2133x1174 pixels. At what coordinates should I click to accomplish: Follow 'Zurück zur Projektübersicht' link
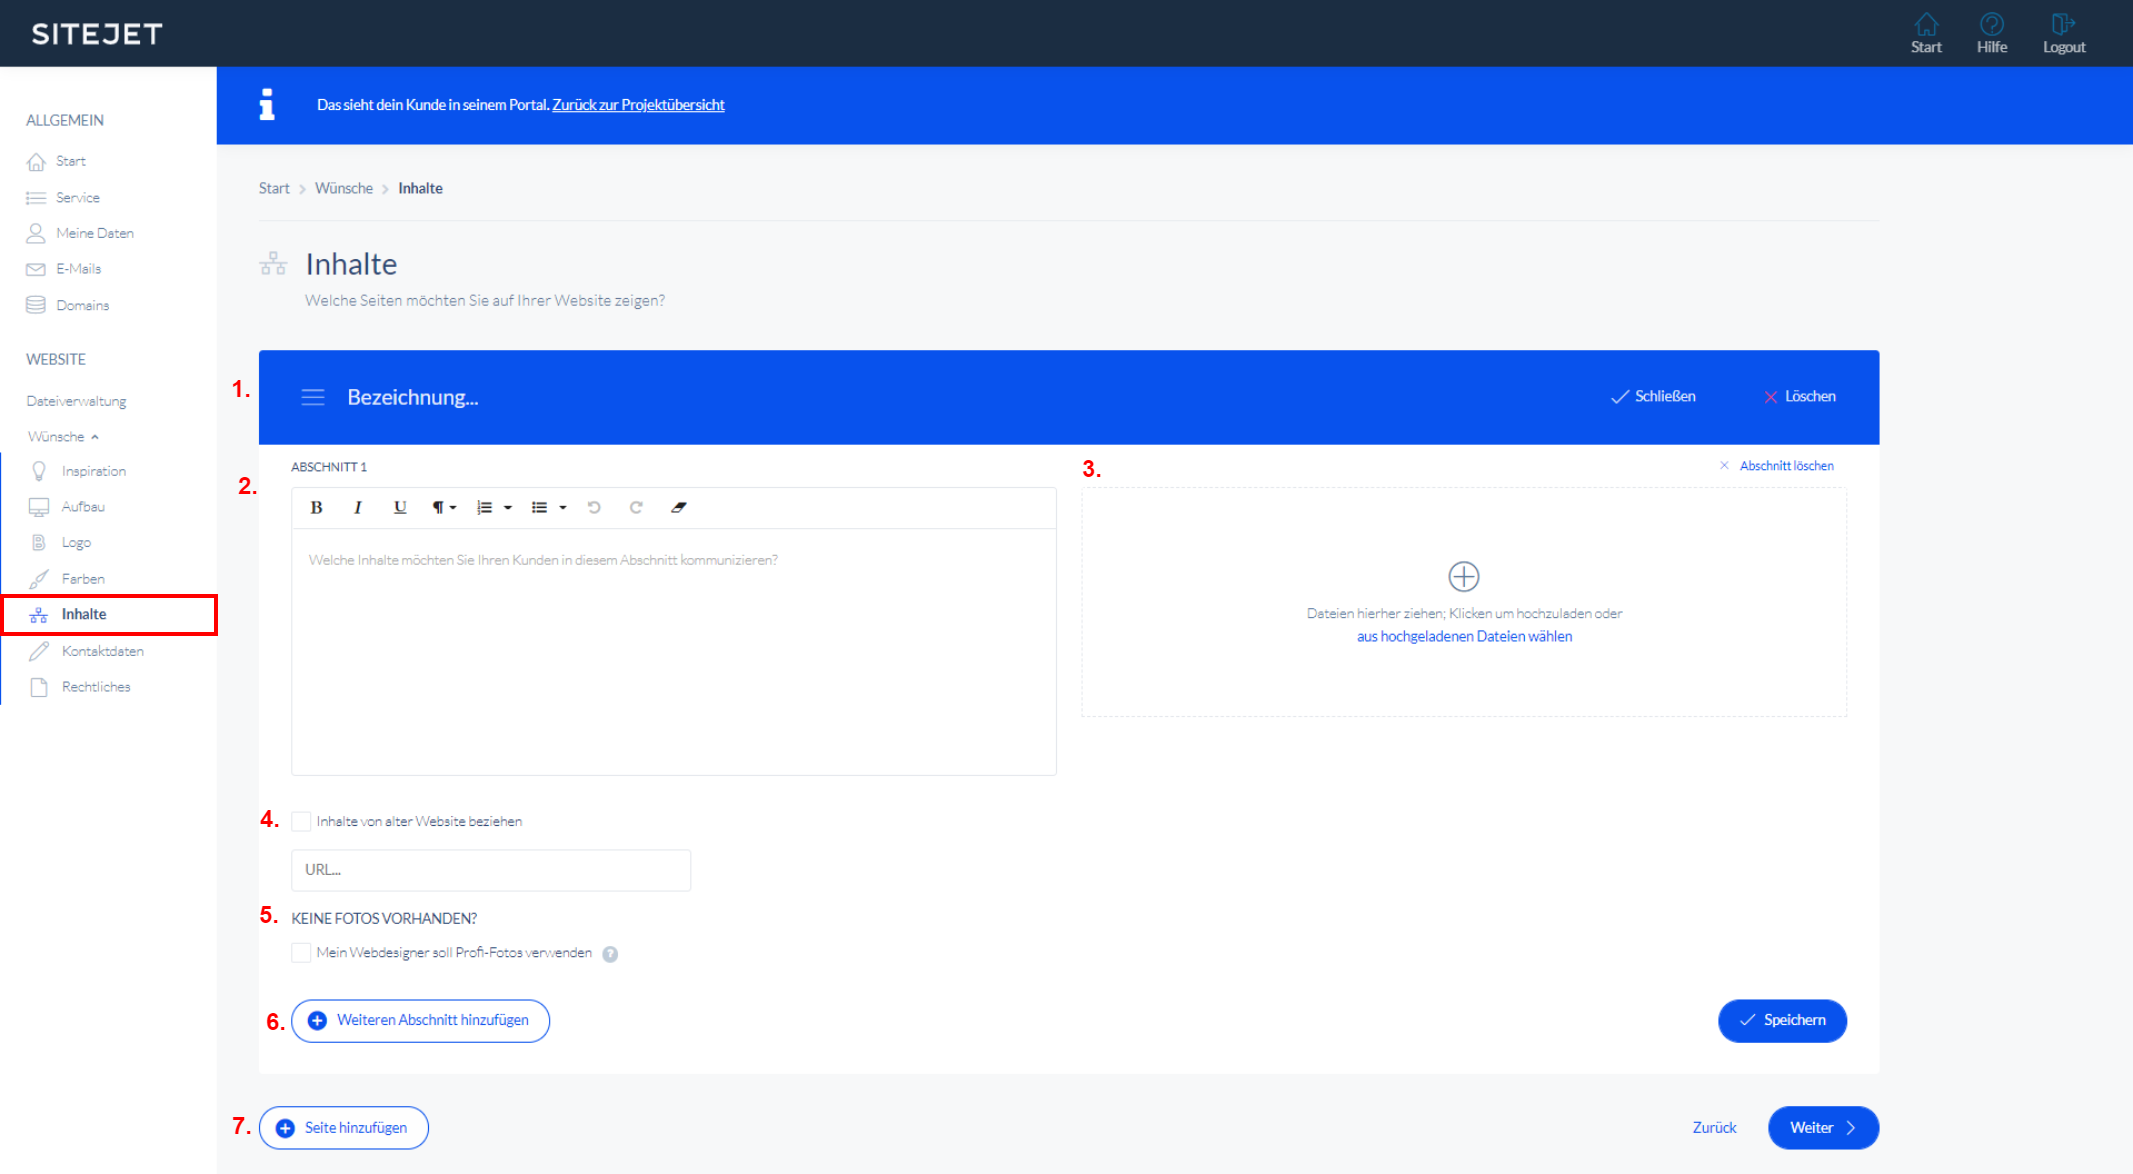(638, 105)
